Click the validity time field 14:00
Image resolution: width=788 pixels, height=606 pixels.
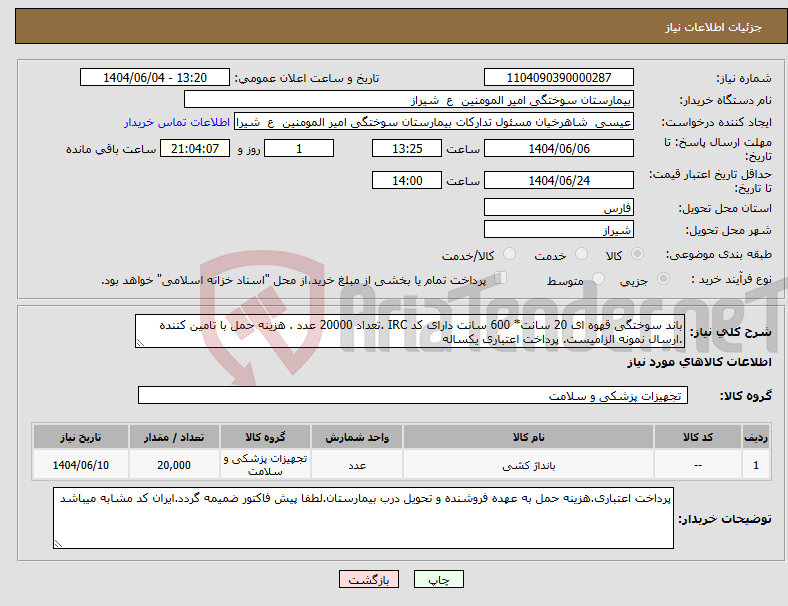(x=407, y=180)
